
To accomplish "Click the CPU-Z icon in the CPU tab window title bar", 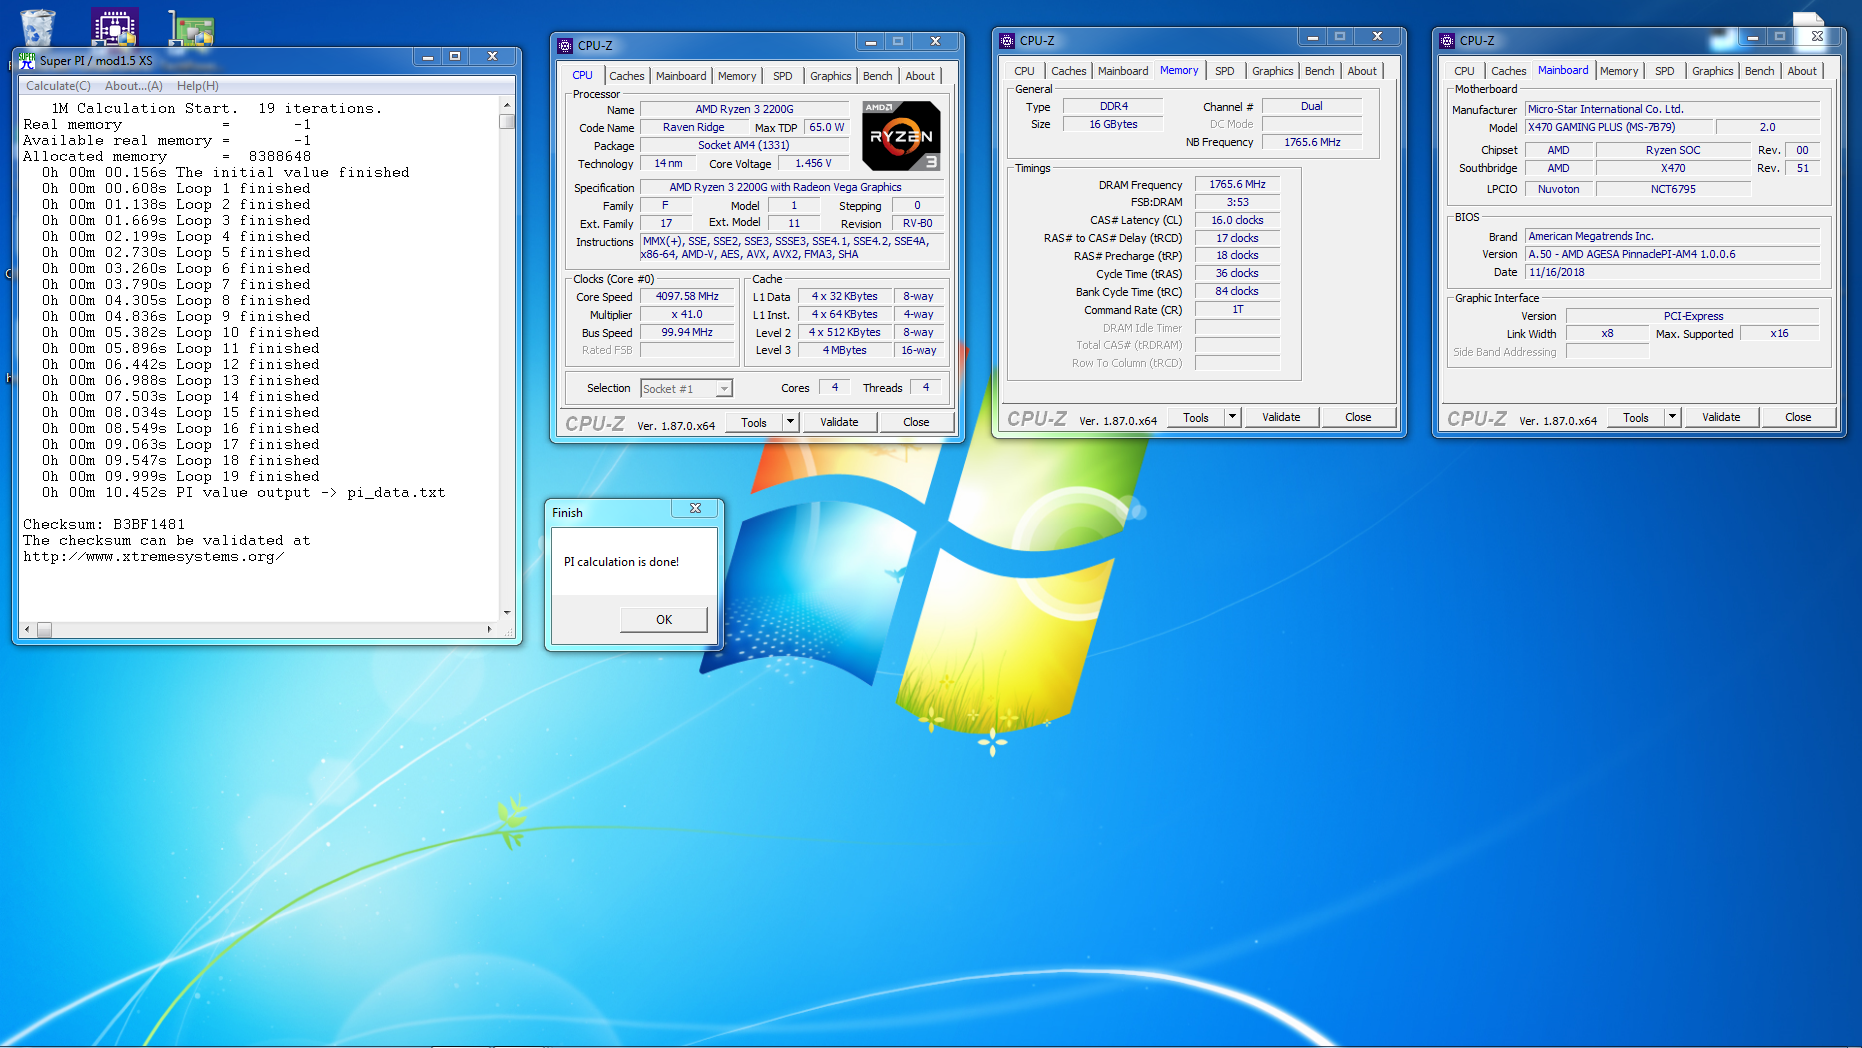I will 565,45.
